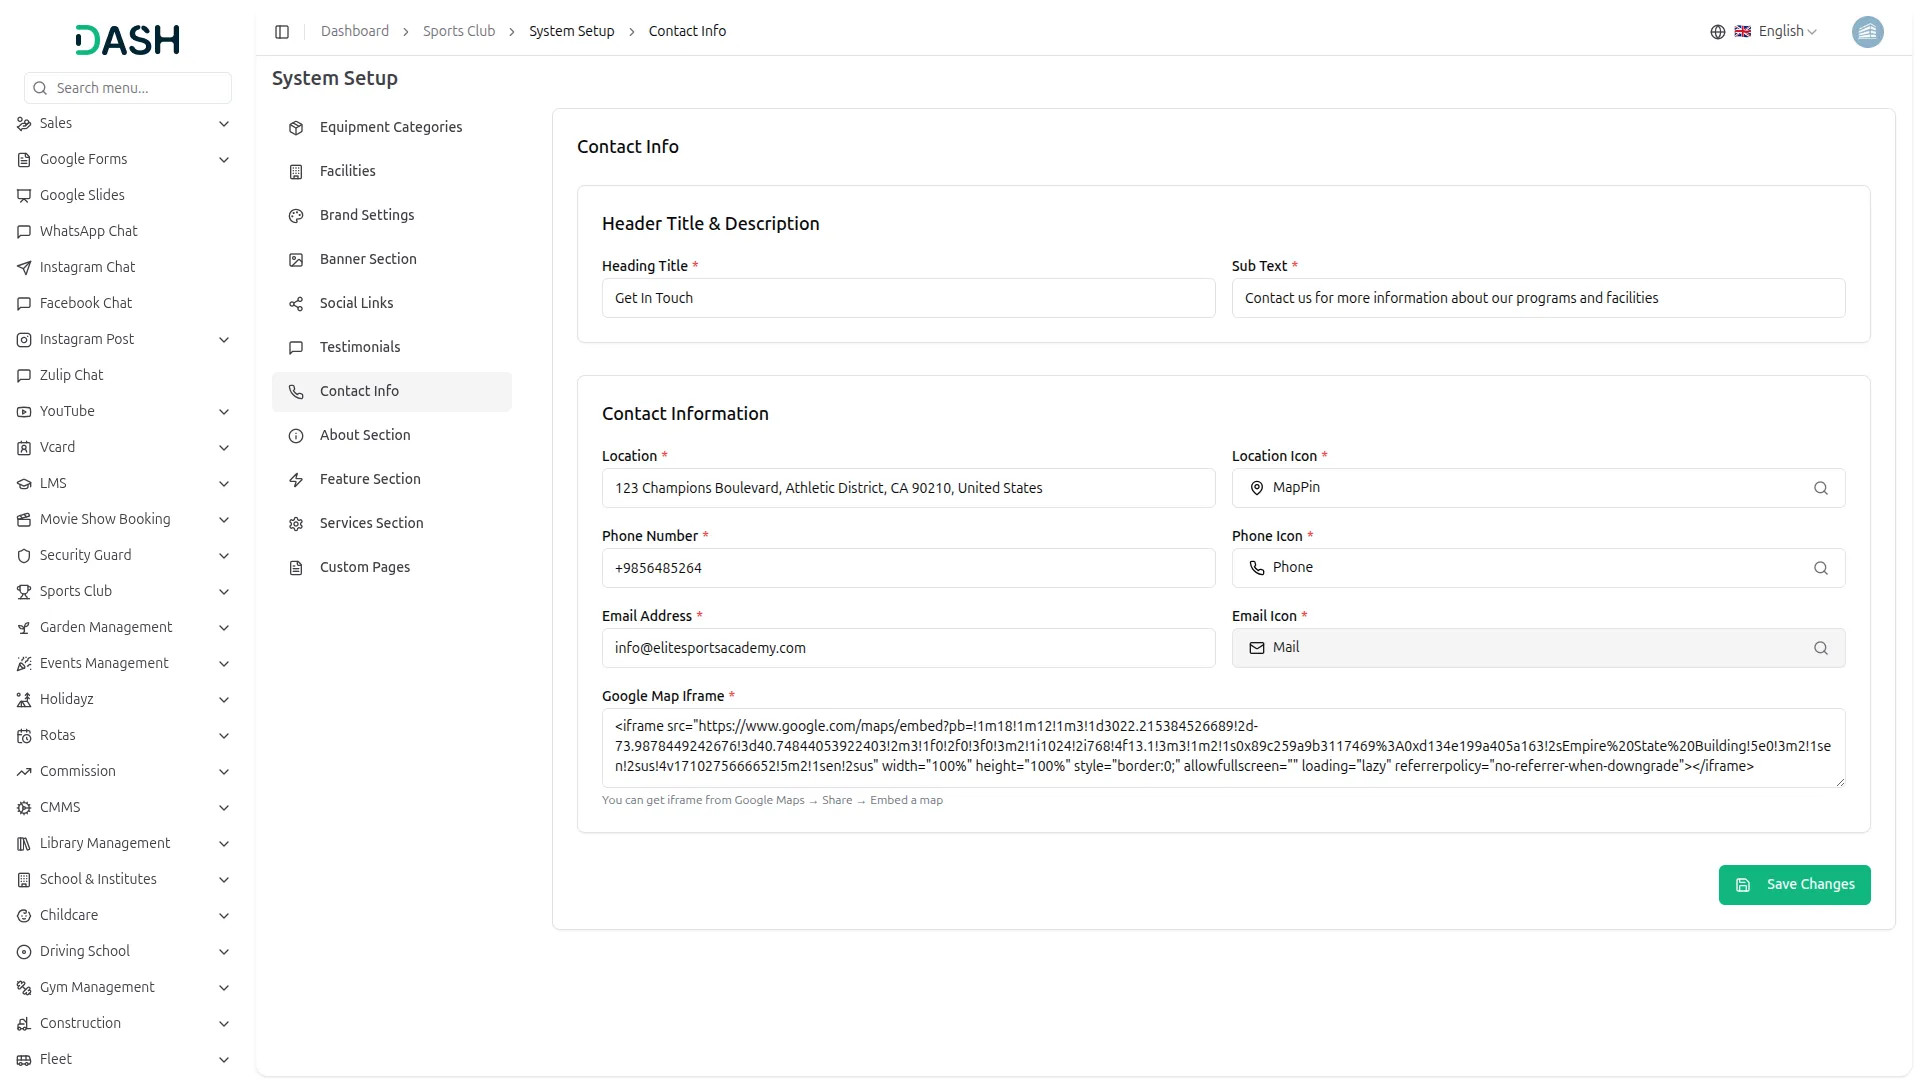Click the Phone Number input field

tap(907, 568)
